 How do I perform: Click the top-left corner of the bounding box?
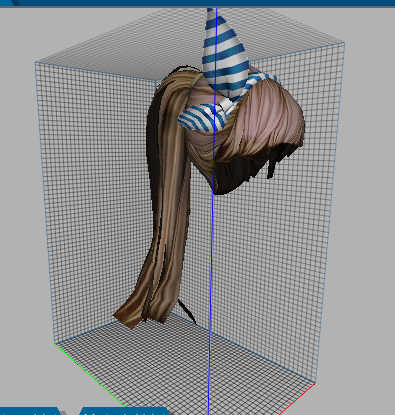point(35,63)
